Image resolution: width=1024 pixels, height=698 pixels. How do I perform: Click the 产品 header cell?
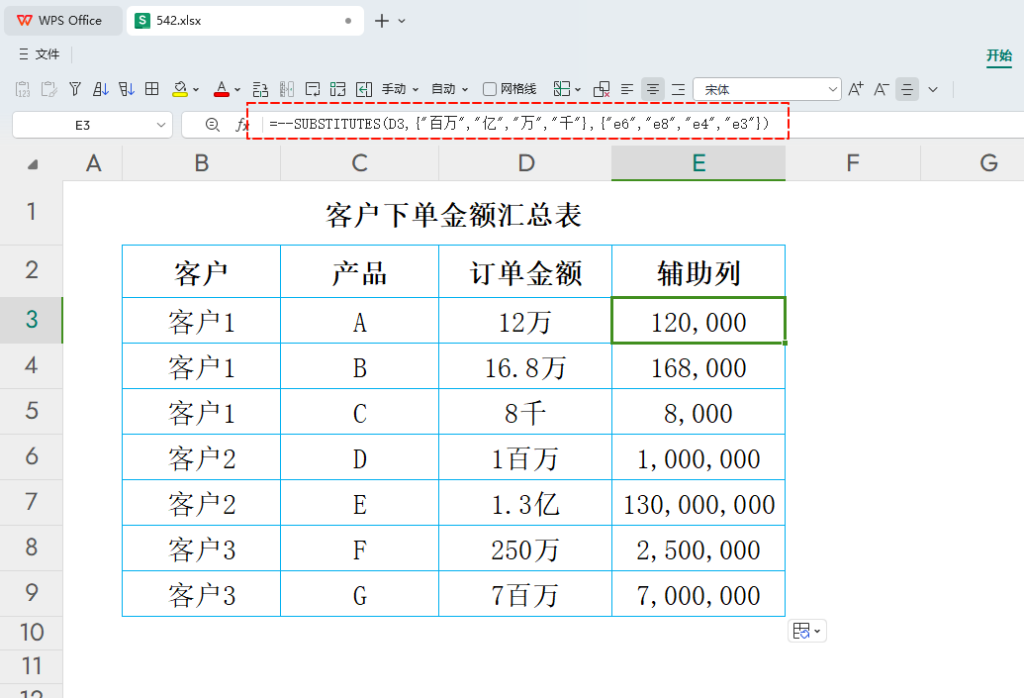[x=359, y=272]
